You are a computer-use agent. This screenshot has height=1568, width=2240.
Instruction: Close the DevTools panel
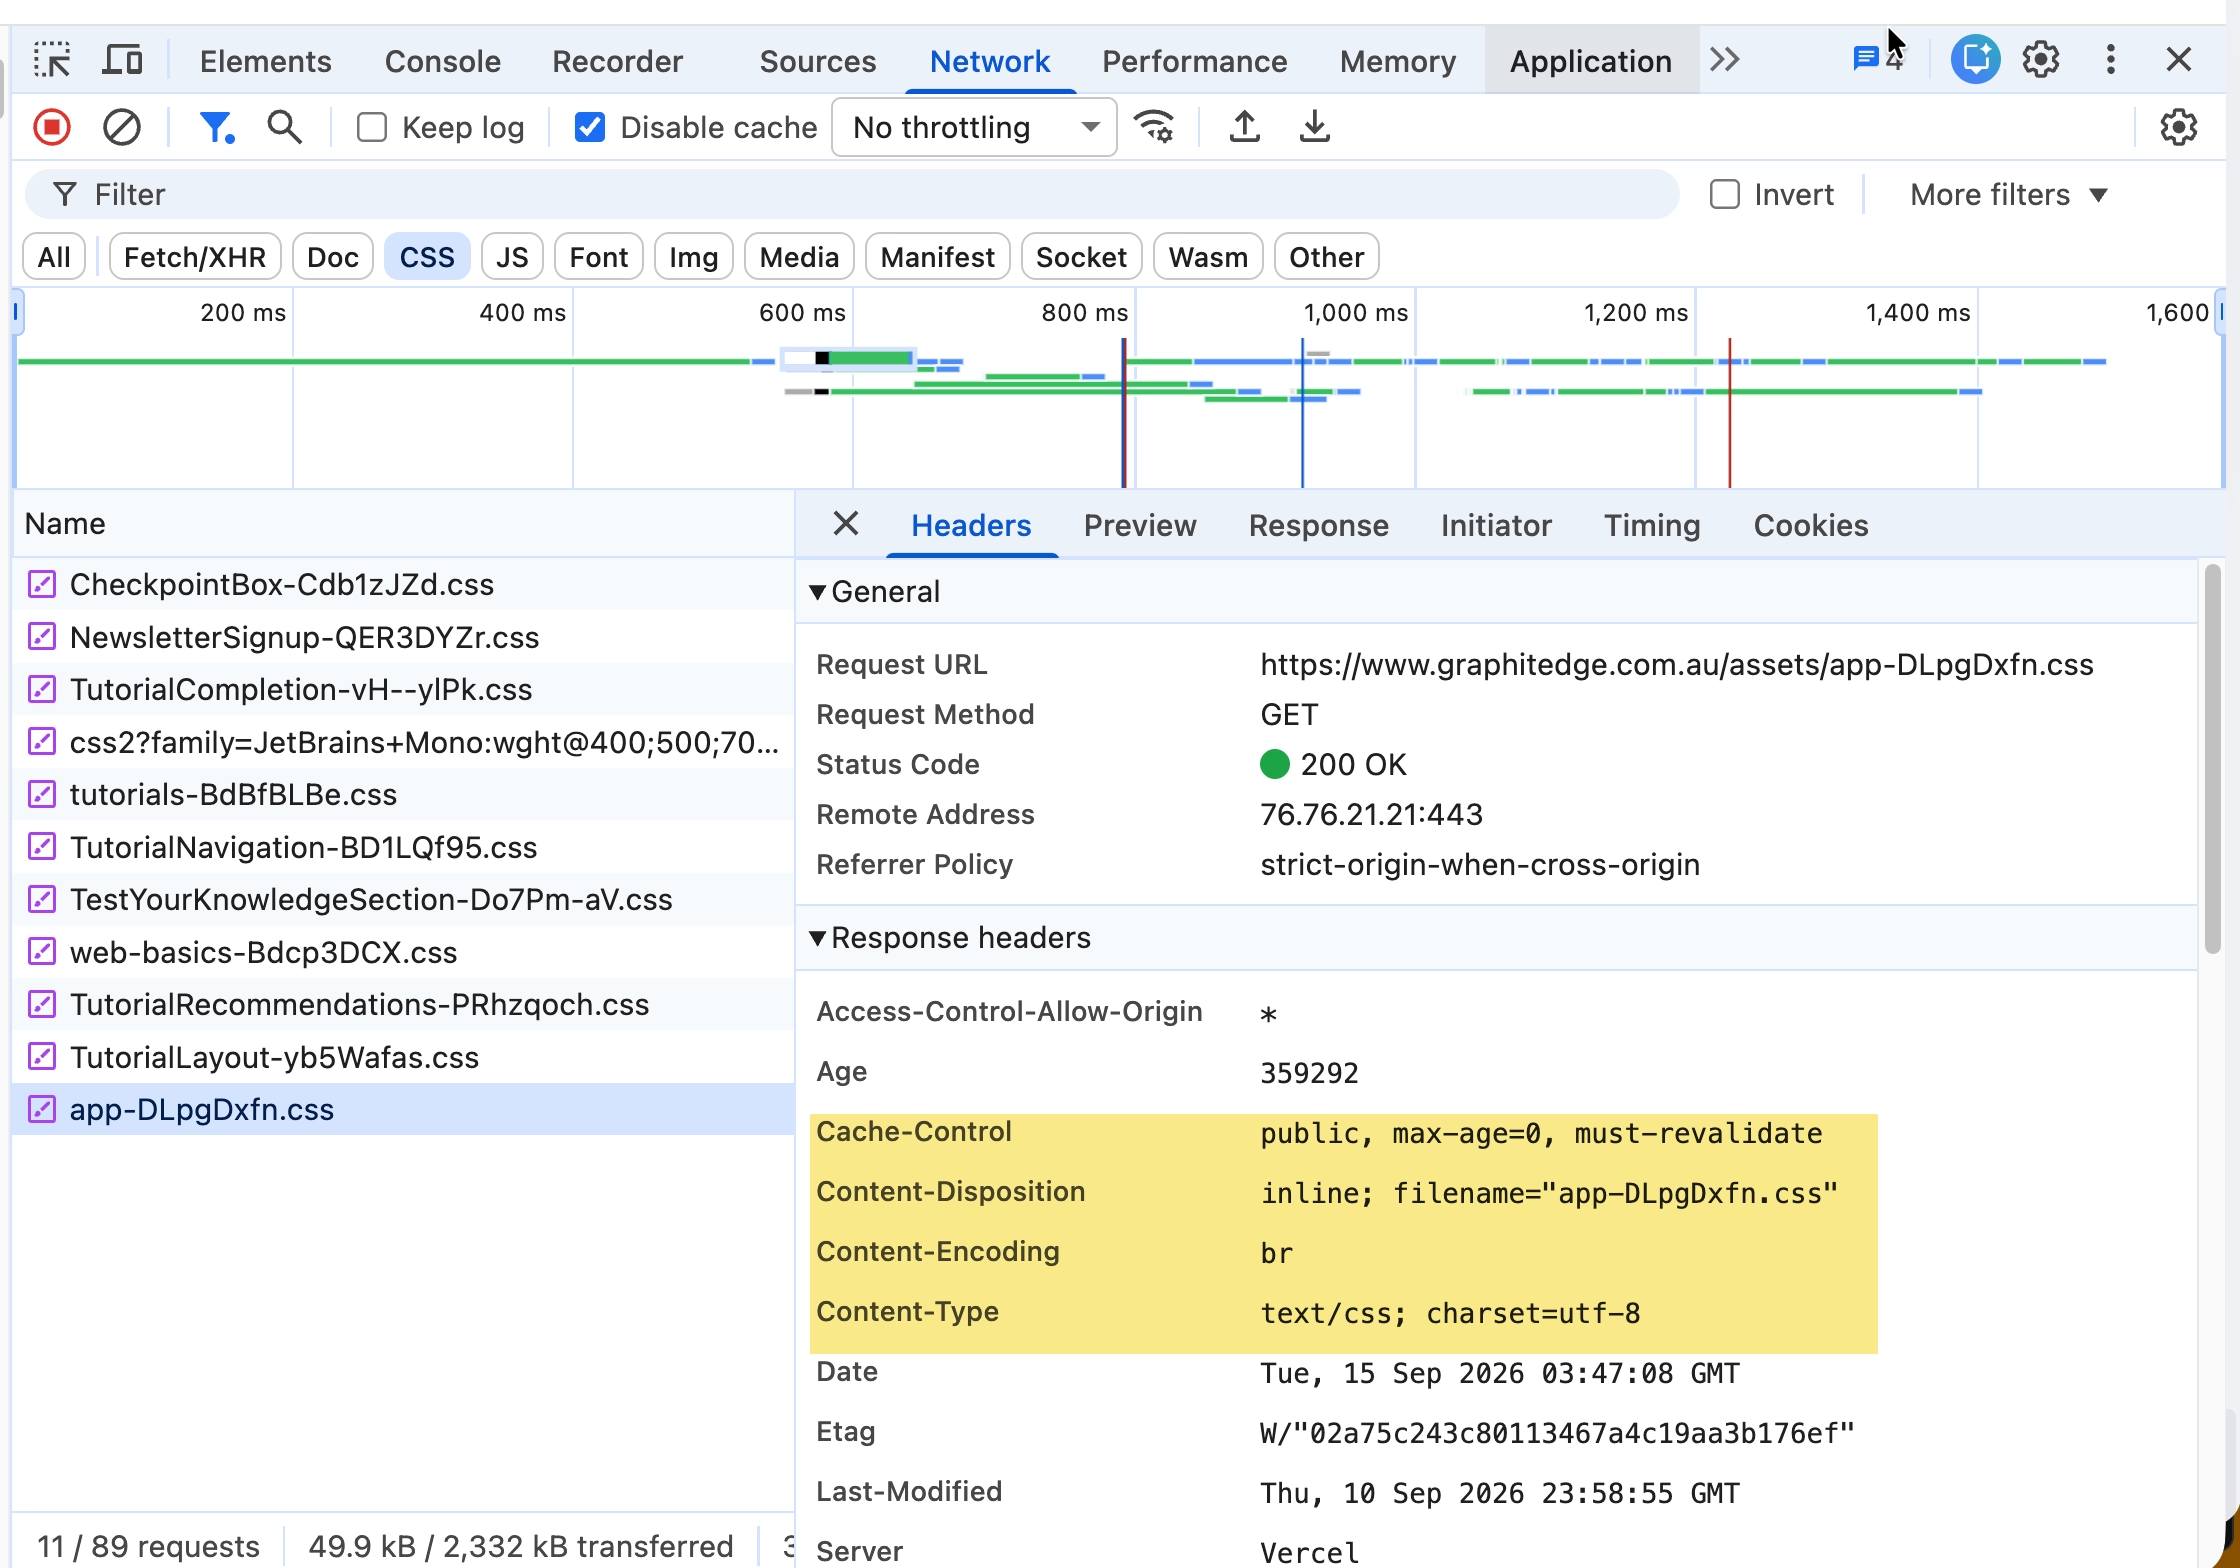[2179, 60]
